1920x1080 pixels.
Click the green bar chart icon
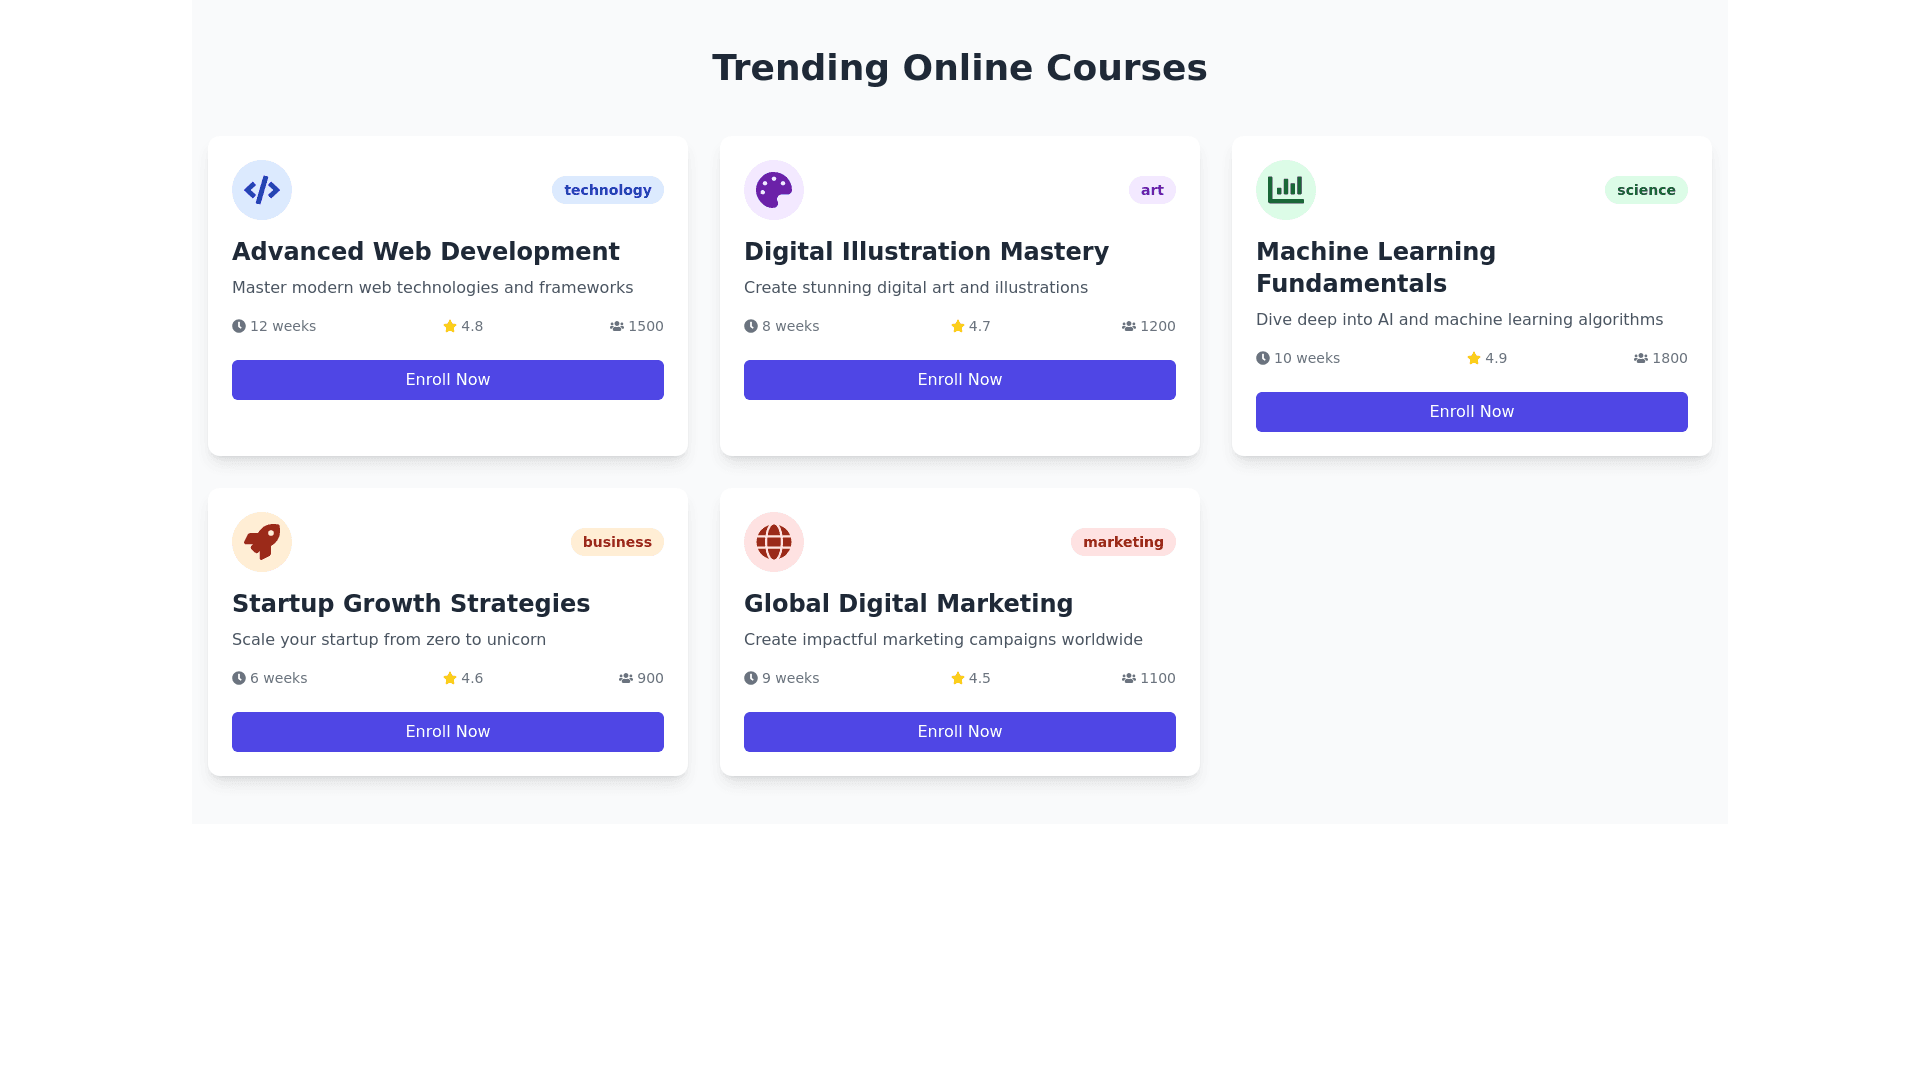pyautogui.click(x=1286, y=190)
